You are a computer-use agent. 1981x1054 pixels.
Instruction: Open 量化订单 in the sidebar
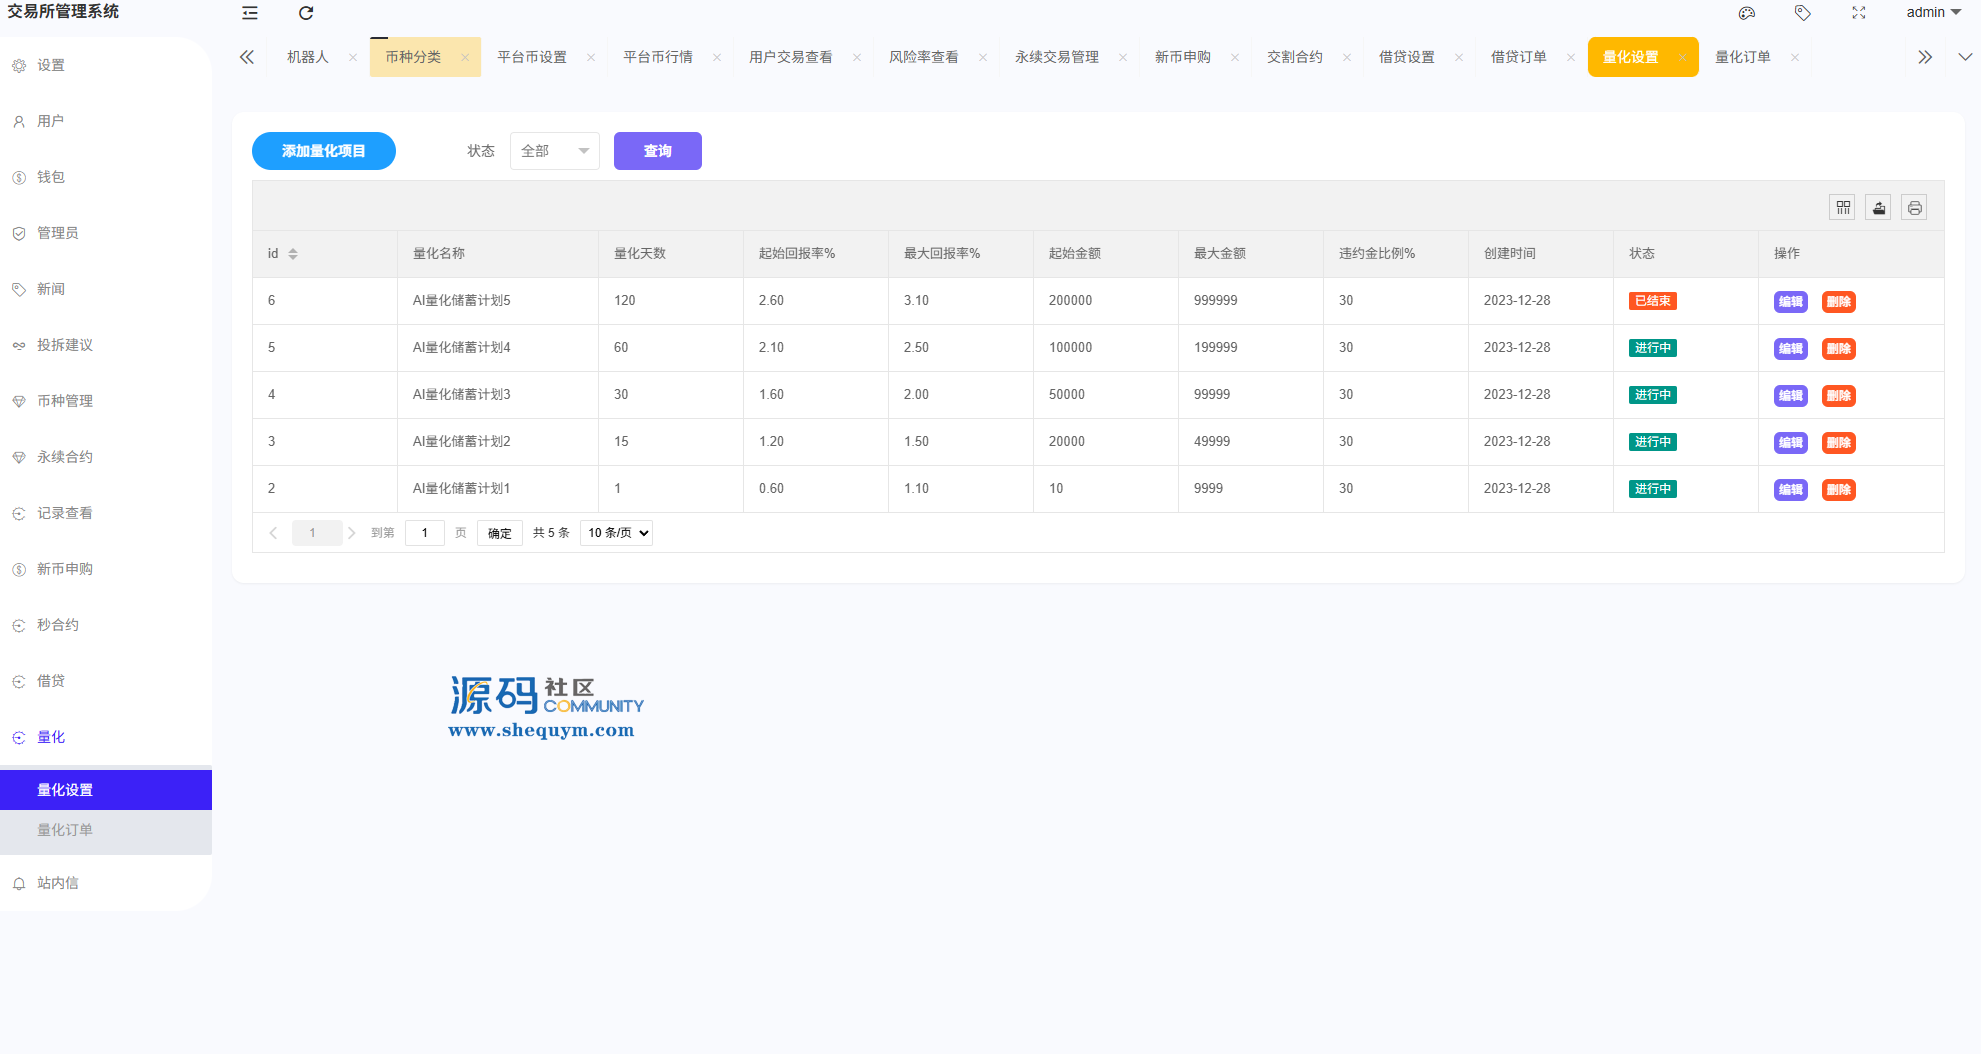tap(65, 830)
